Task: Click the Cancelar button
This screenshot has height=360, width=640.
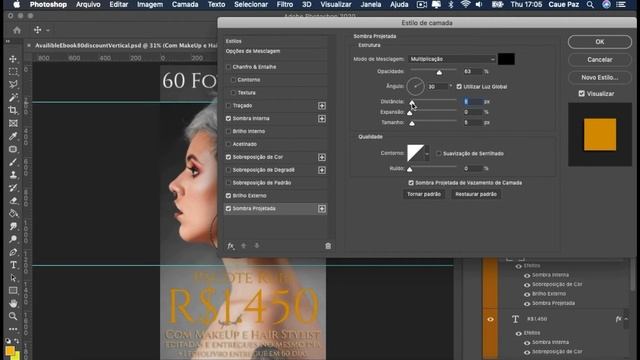Action: click(600, 60)
